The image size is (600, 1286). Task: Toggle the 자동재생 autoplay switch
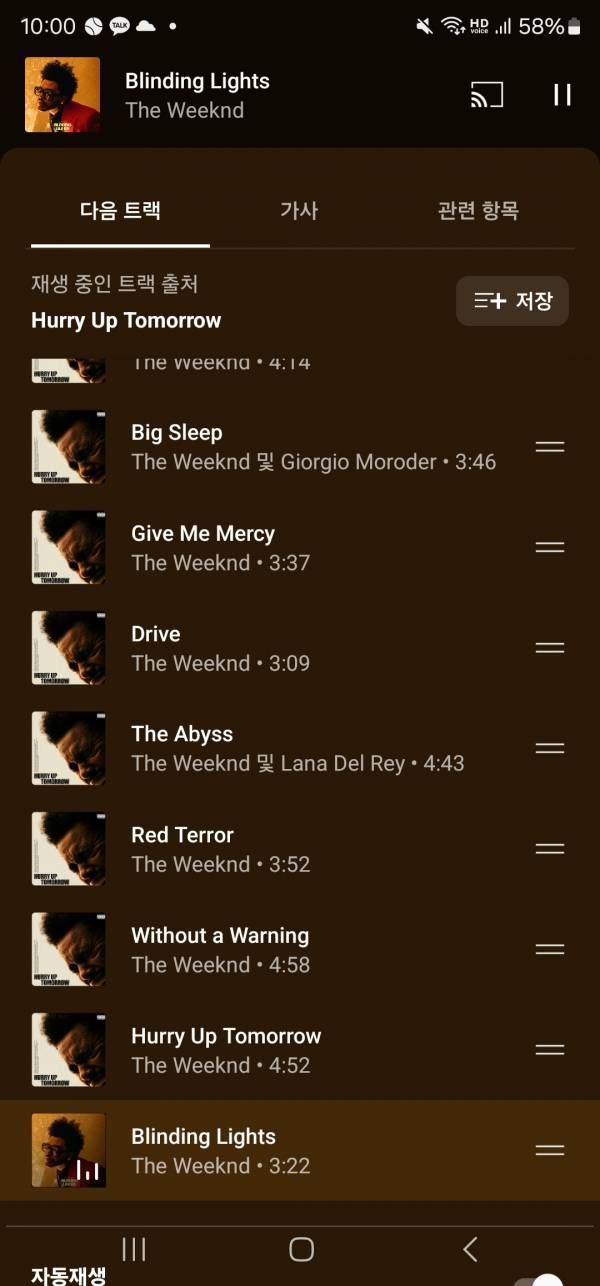539,1279
